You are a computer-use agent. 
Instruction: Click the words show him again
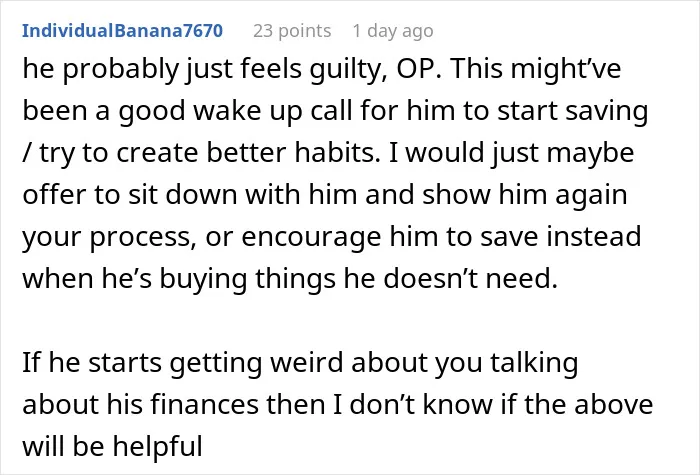525,195
